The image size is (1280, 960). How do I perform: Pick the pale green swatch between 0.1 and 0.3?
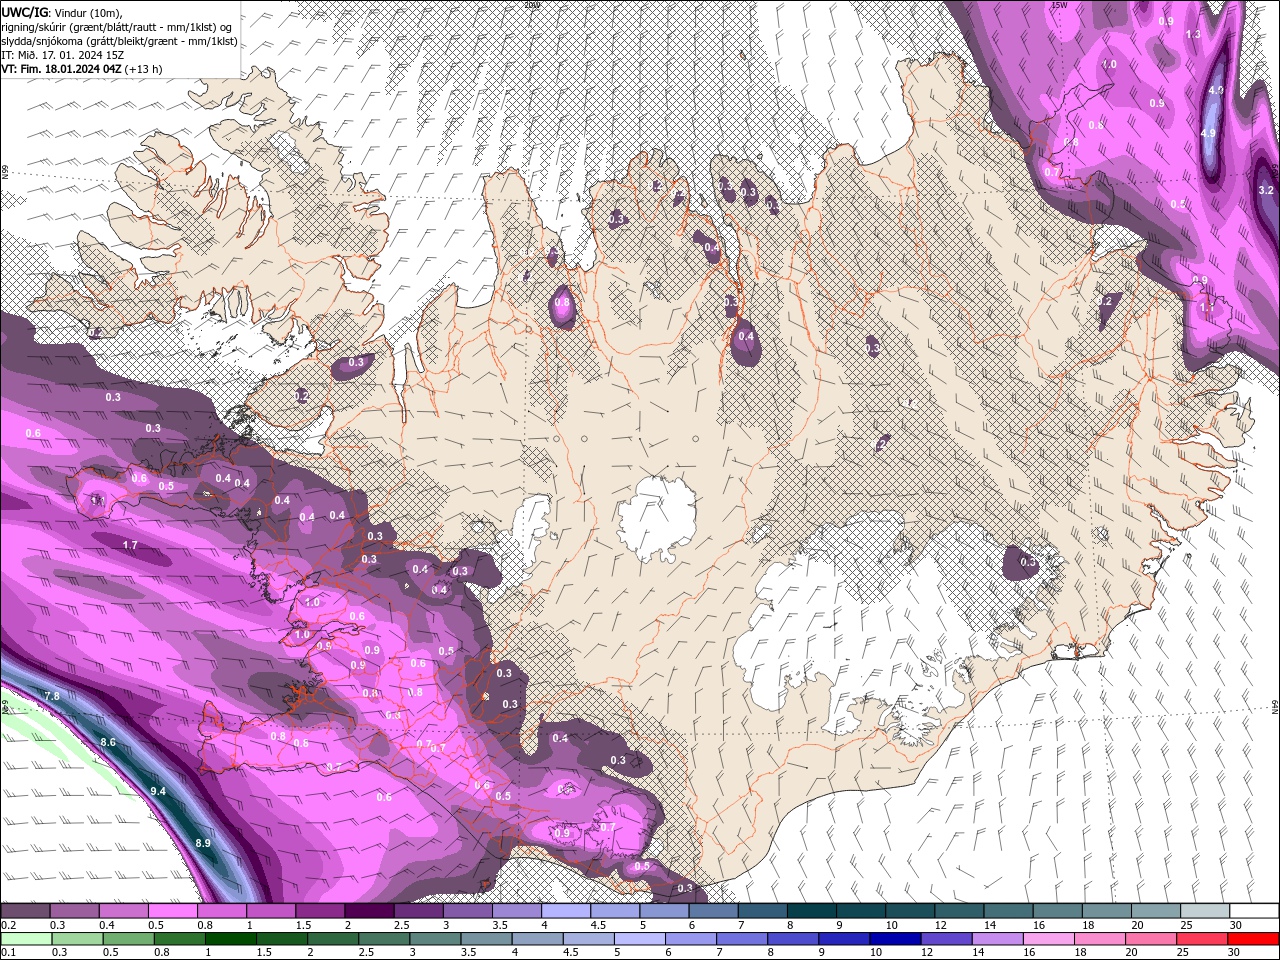click(x=25, y=938)
